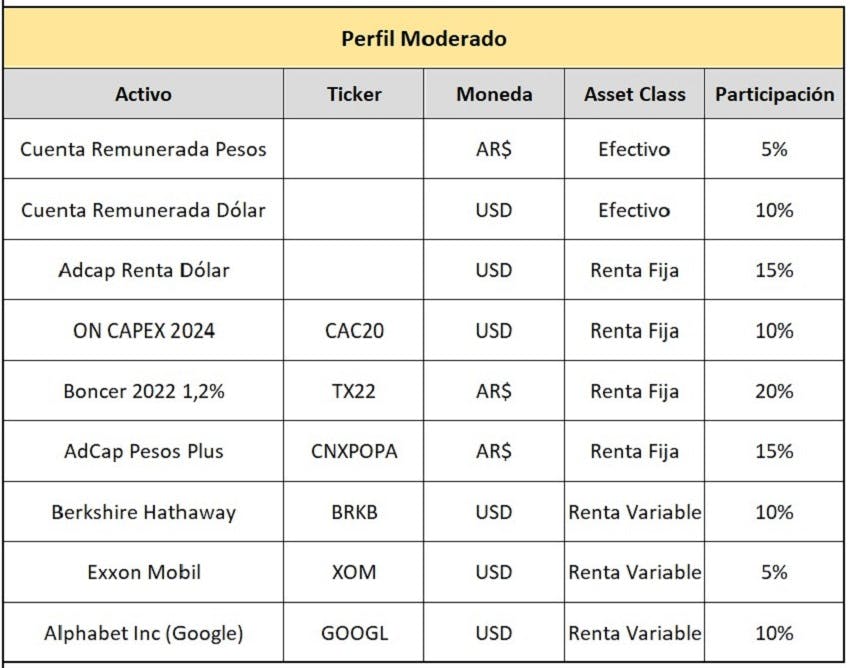
Task: Click the CAC20 ticker cell
Action: click(x=353, y=330)
